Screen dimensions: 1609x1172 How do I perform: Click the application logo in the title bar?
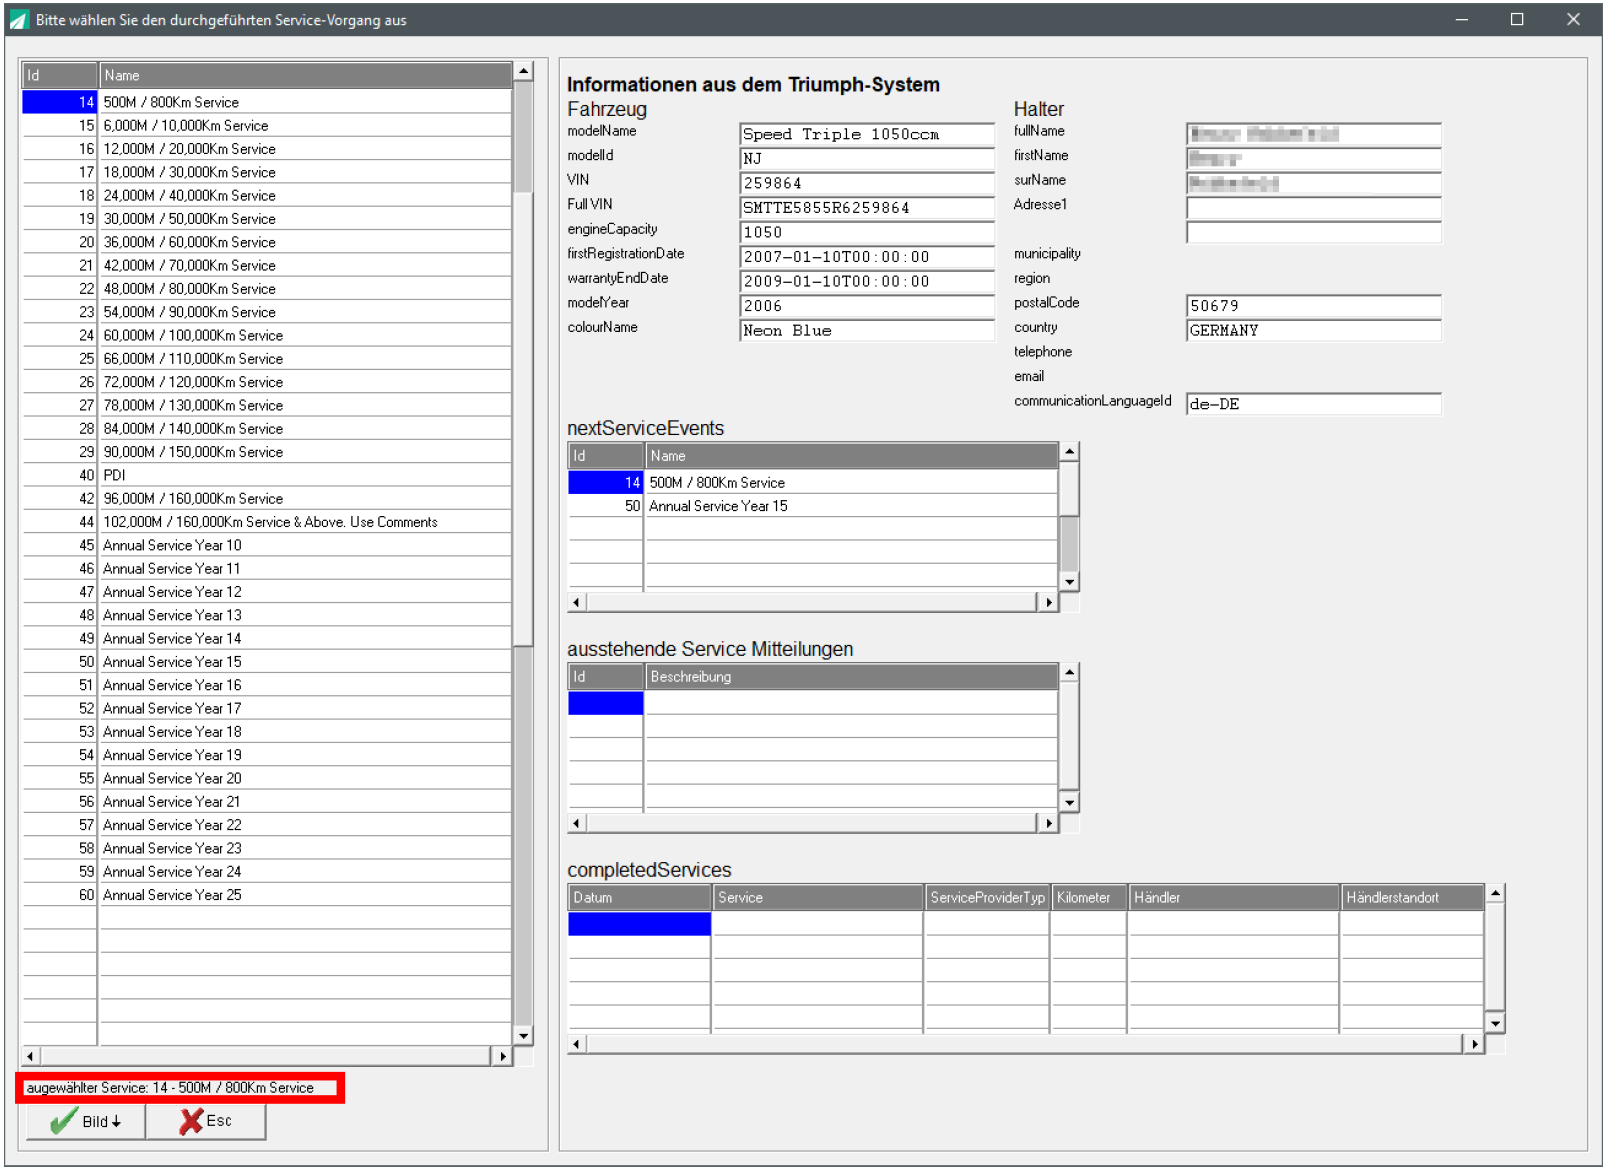[18, 20]
